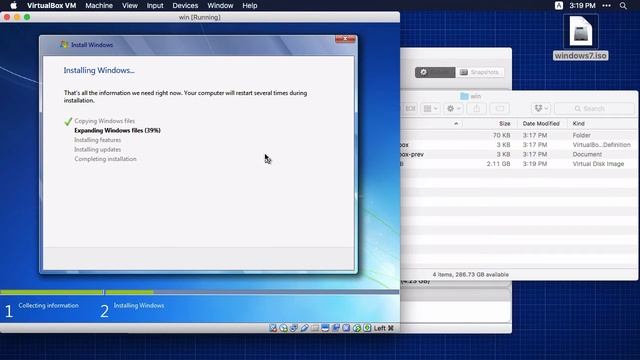Viewport: 640px width, 360px height.
Task: Toggle the mouse integration status icon
Action: (x=357, y=328)
